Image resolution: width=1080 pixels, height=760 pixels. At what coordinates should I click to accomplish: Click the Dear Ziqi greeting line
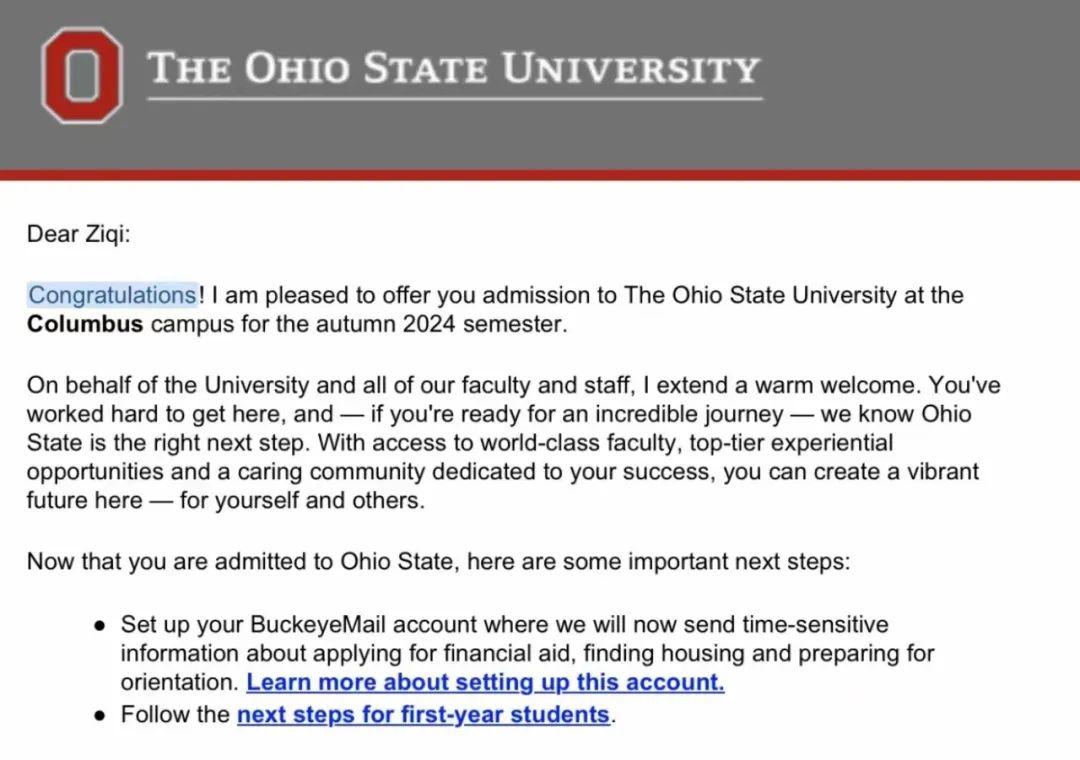coord(79,234)
